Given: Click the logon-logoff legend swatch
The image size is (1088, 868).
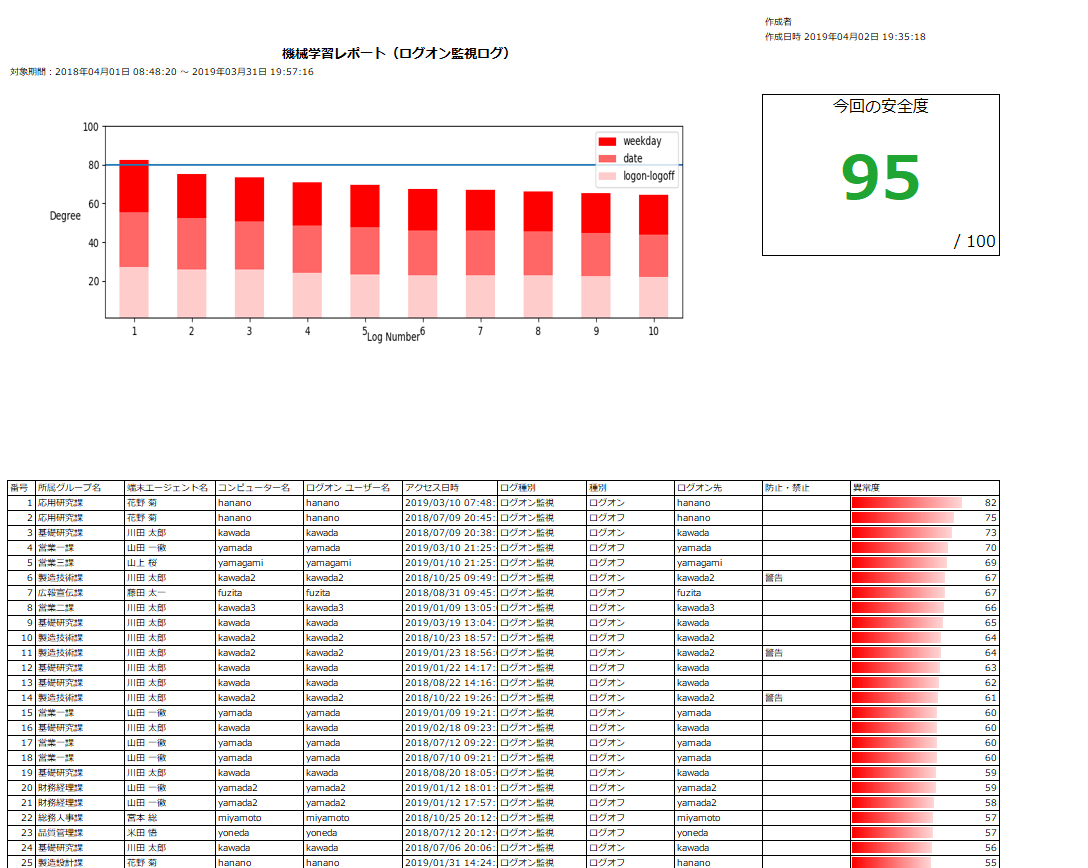Looking at the screenshot, I should click(x=606, y=176).
